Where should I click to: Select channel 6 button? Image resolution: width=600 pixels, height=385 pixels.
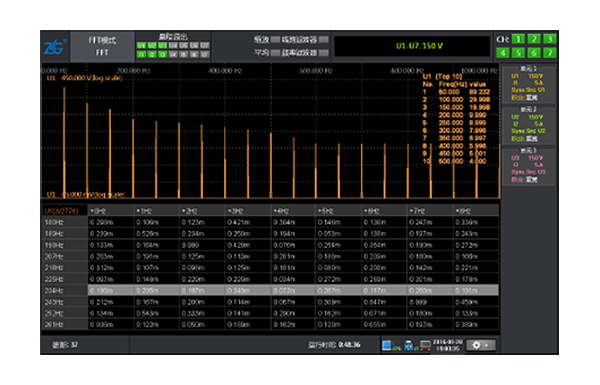point(534,53)
